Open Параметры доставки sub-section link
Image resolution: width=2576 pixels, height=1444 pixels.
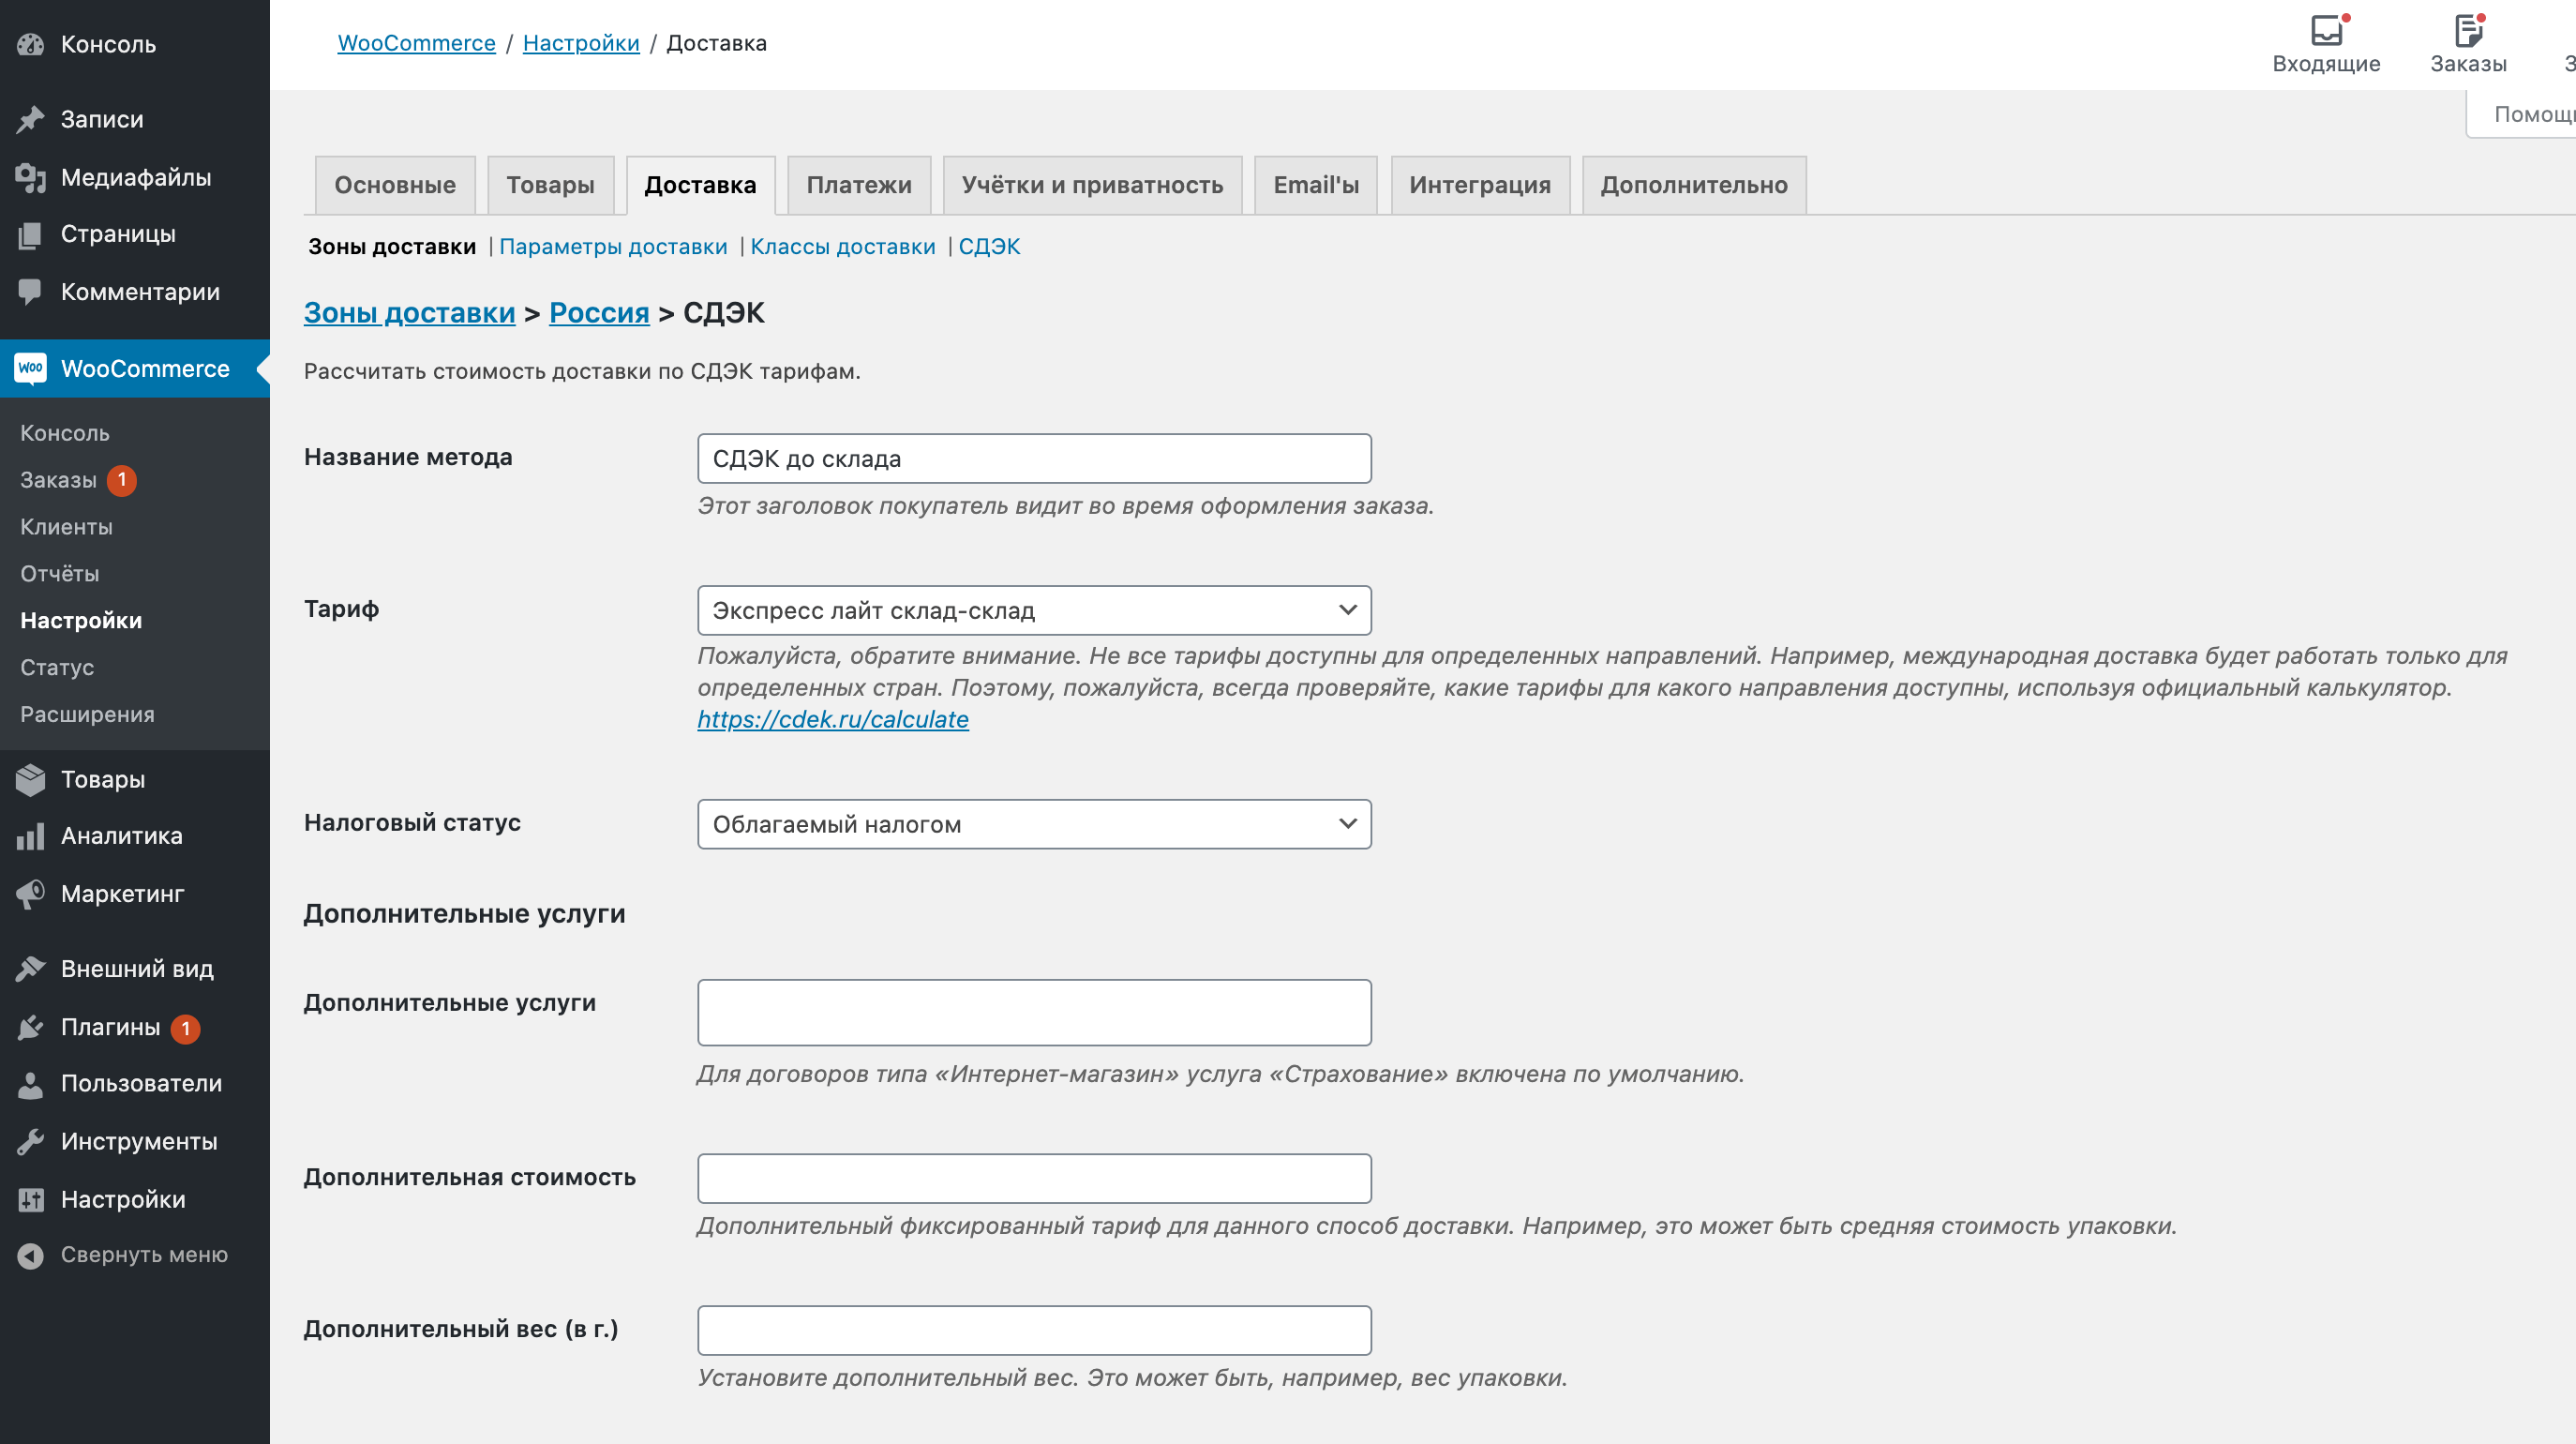[613, 247]
